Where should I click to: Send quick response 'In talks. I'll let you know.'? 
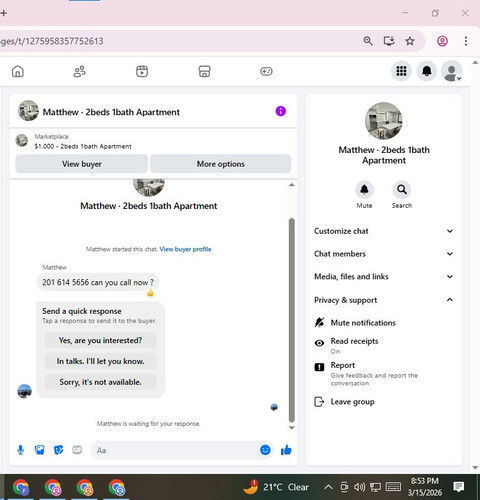(100, 361)
